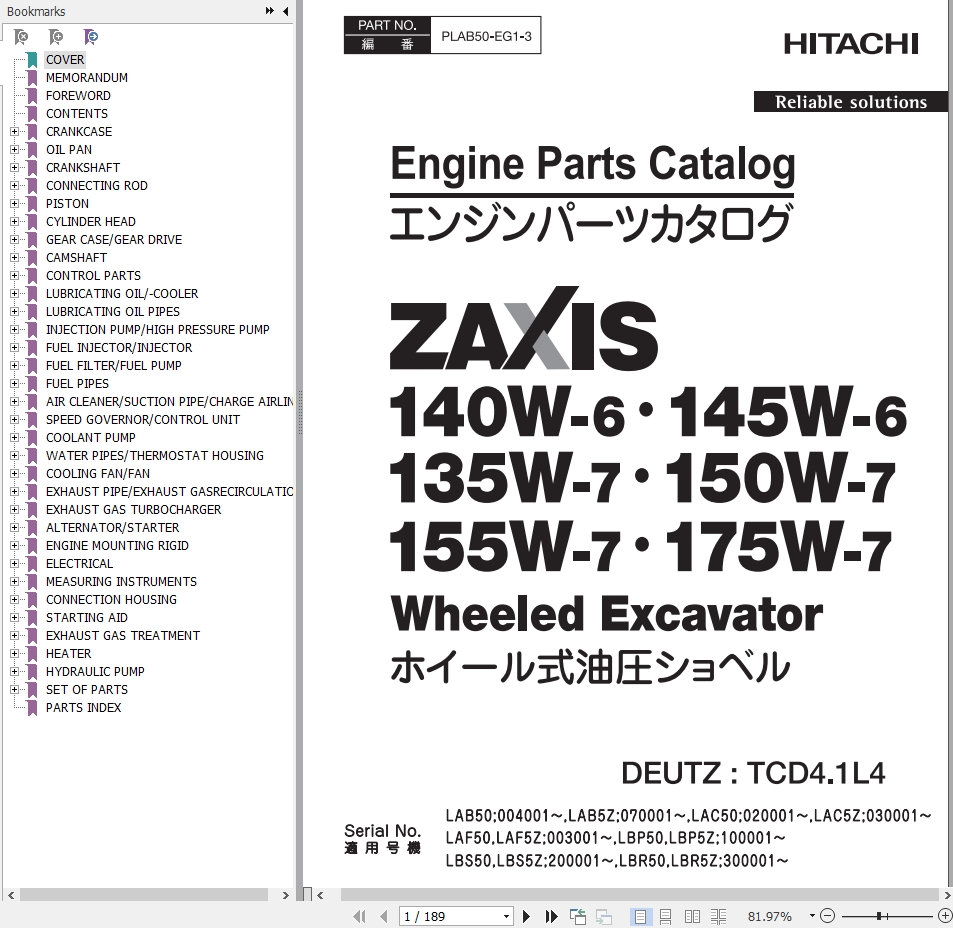
Task: Click the bookmarks scrollbar right arrow
Action: pos(285,895)
